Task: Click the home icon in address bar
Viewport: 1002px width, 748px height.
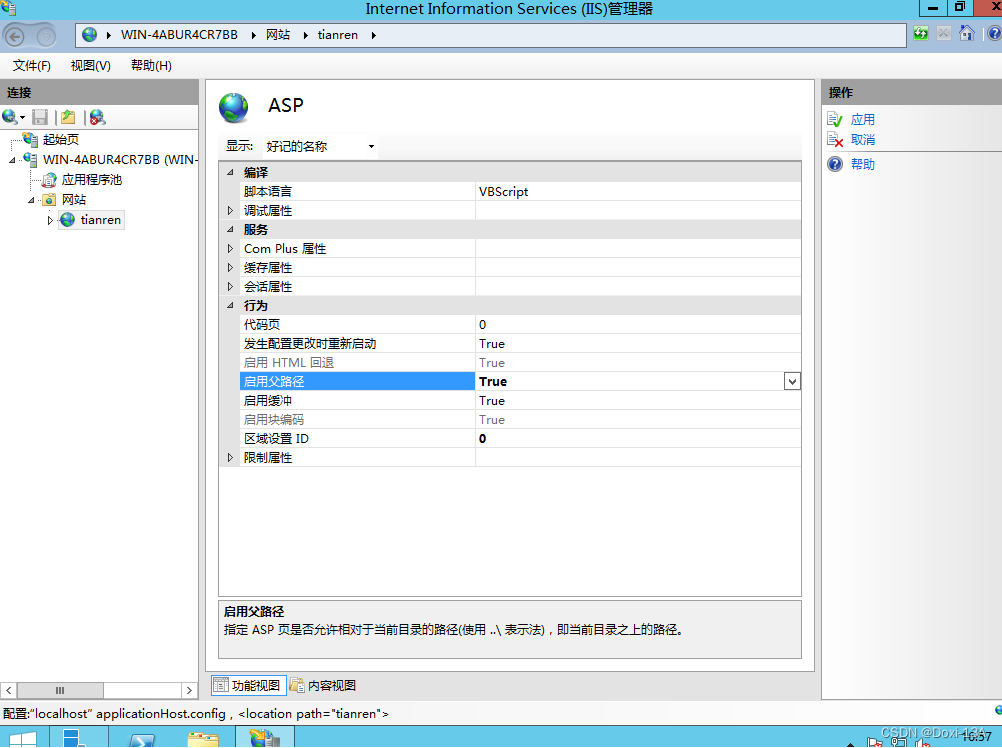Action: pos(967,33)
